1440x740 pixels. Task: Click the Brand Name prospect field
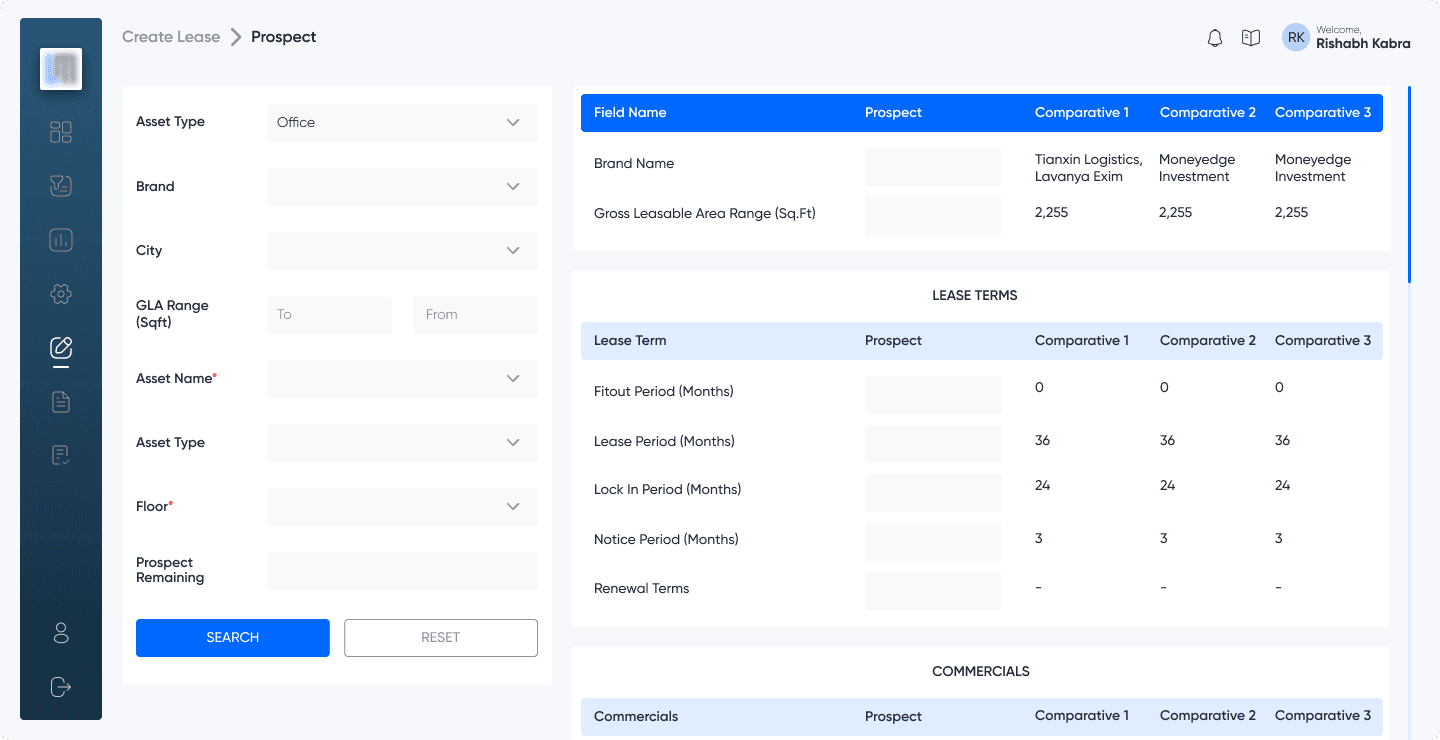pos(933,167)
